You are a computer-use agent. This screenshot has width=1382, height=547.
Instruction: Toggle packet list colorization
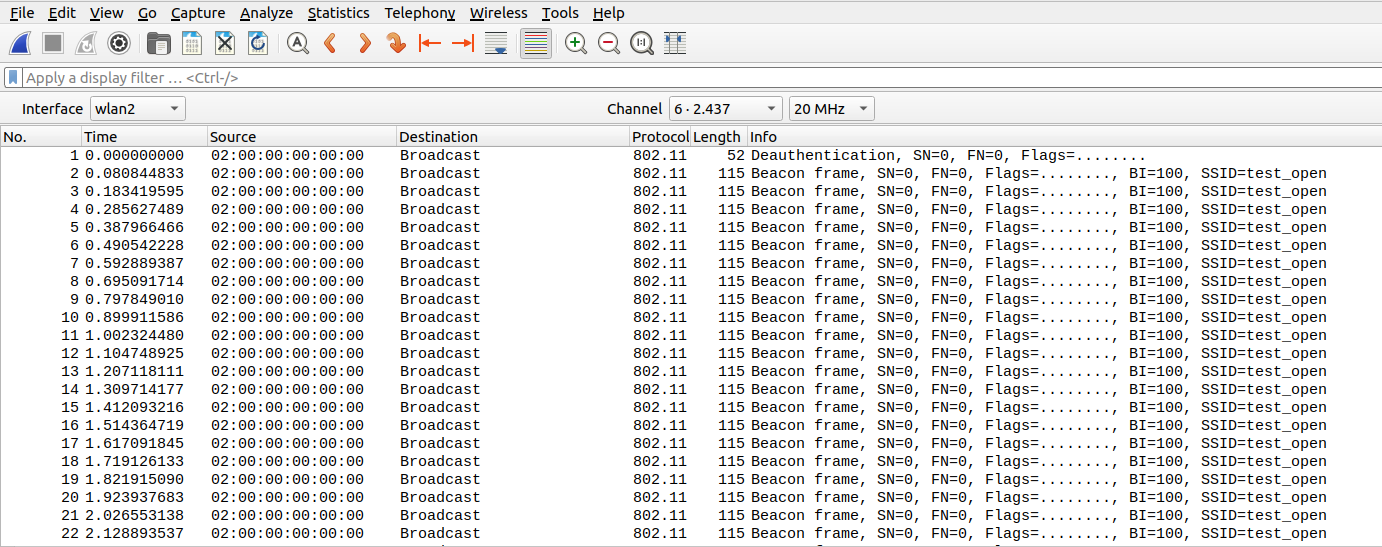[536, 43]
